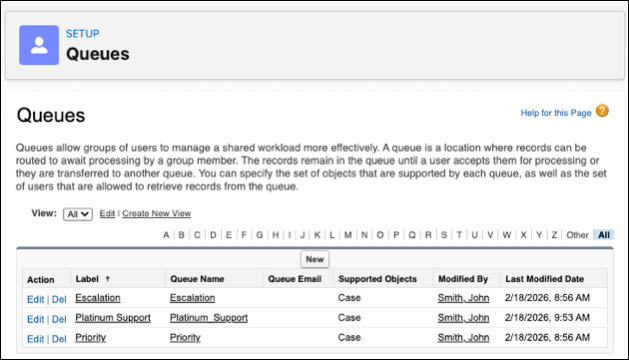629x360 pixels.
Task: Filter queues by letter H
Action: tap(276, 235)
